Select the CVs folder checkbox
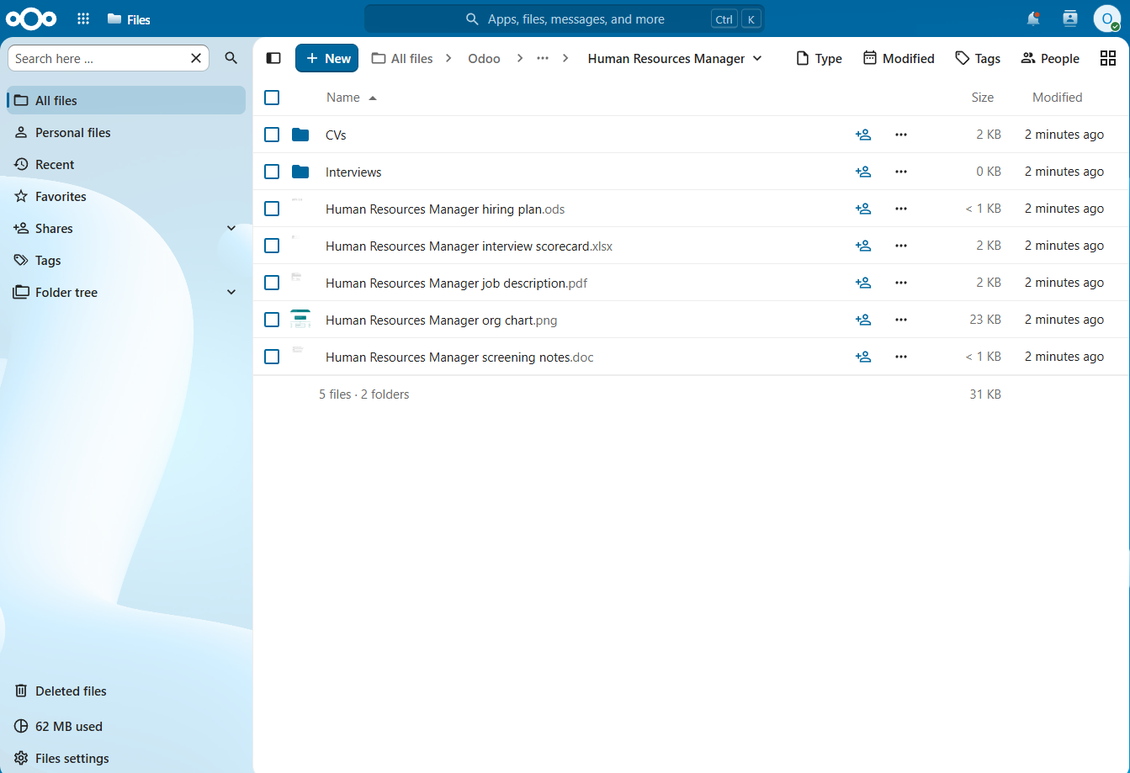The image size is (1130, 773). 272,135
